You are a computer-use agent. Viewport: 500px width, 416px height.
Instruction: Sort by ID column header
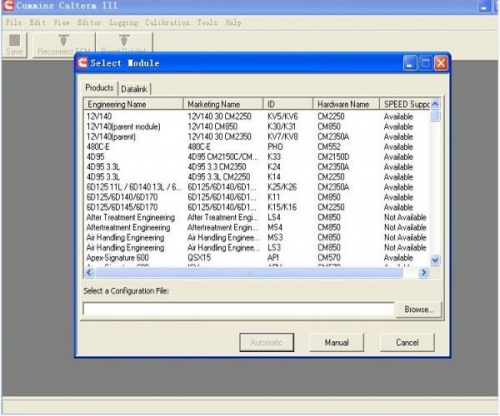288,104
